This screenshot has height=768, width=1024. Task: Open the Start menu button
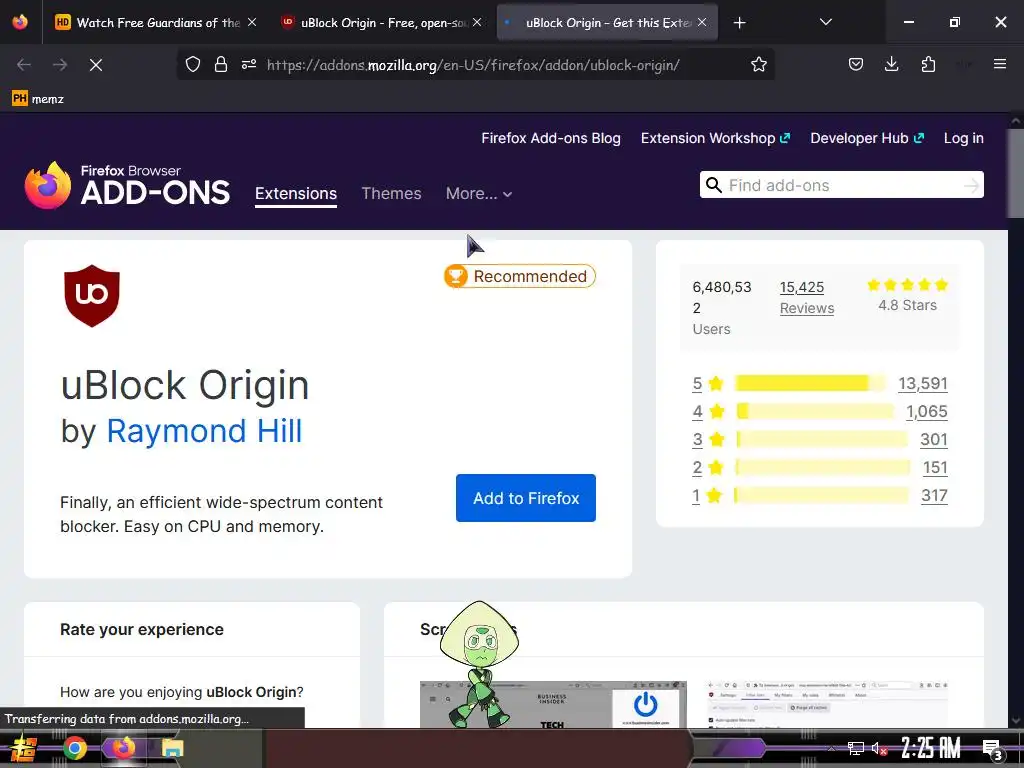tap(24, 748)
